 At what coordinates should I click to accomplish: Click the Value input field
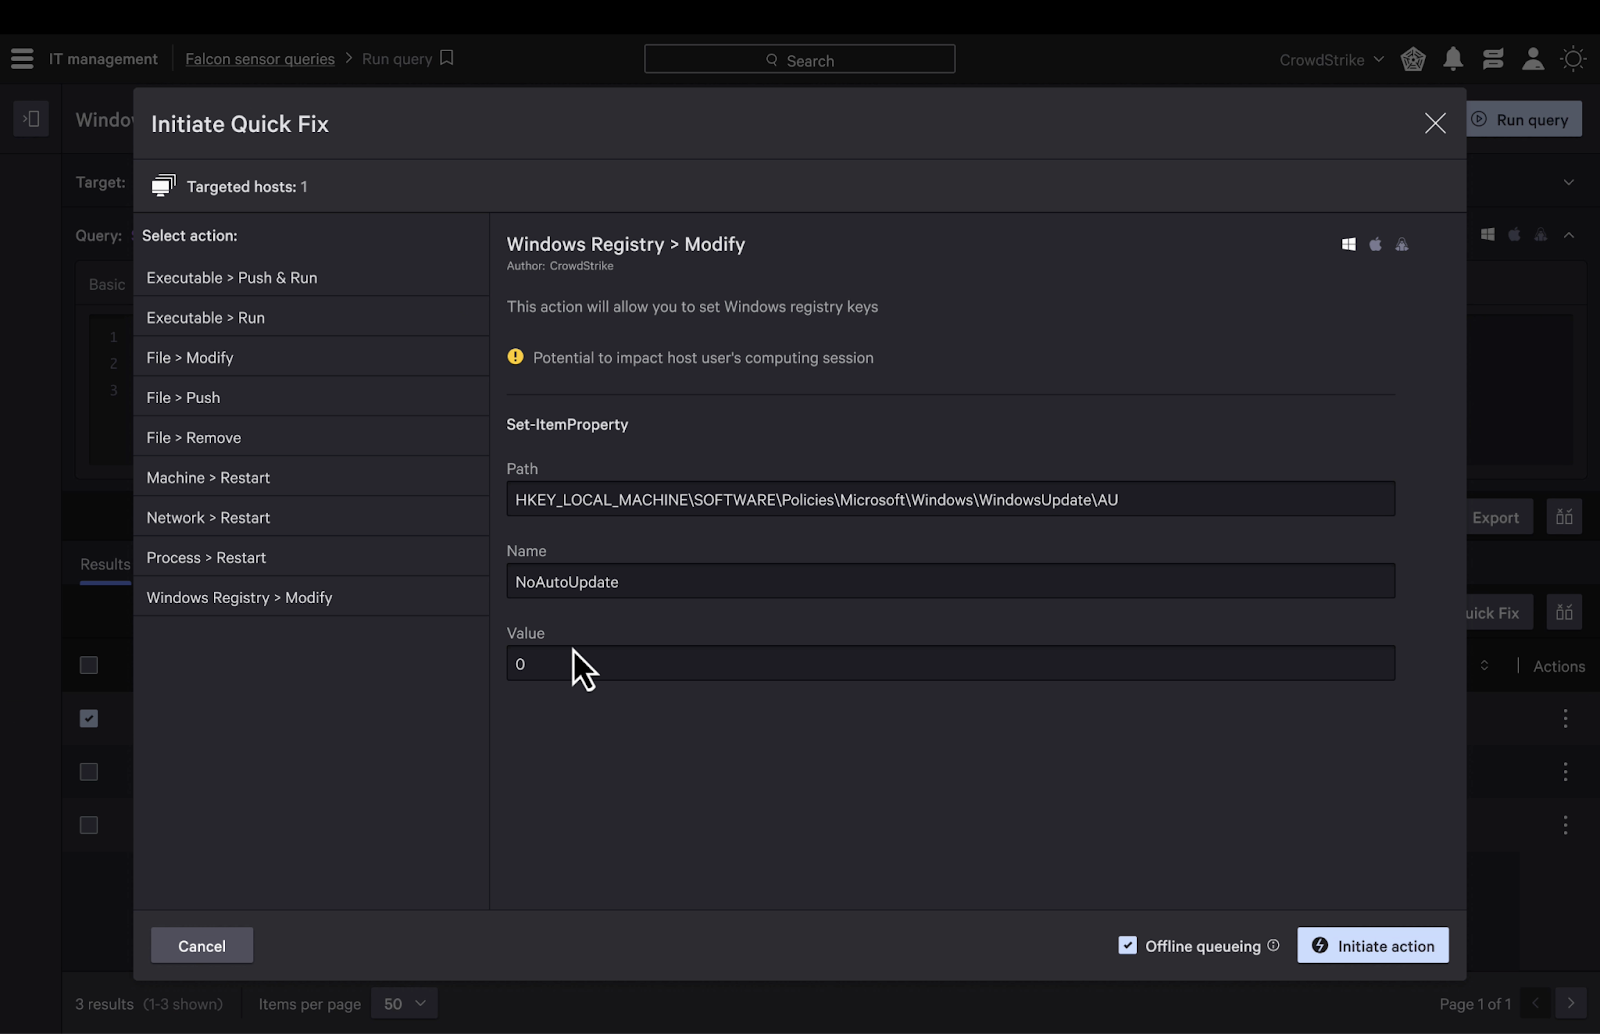[950, 663]
